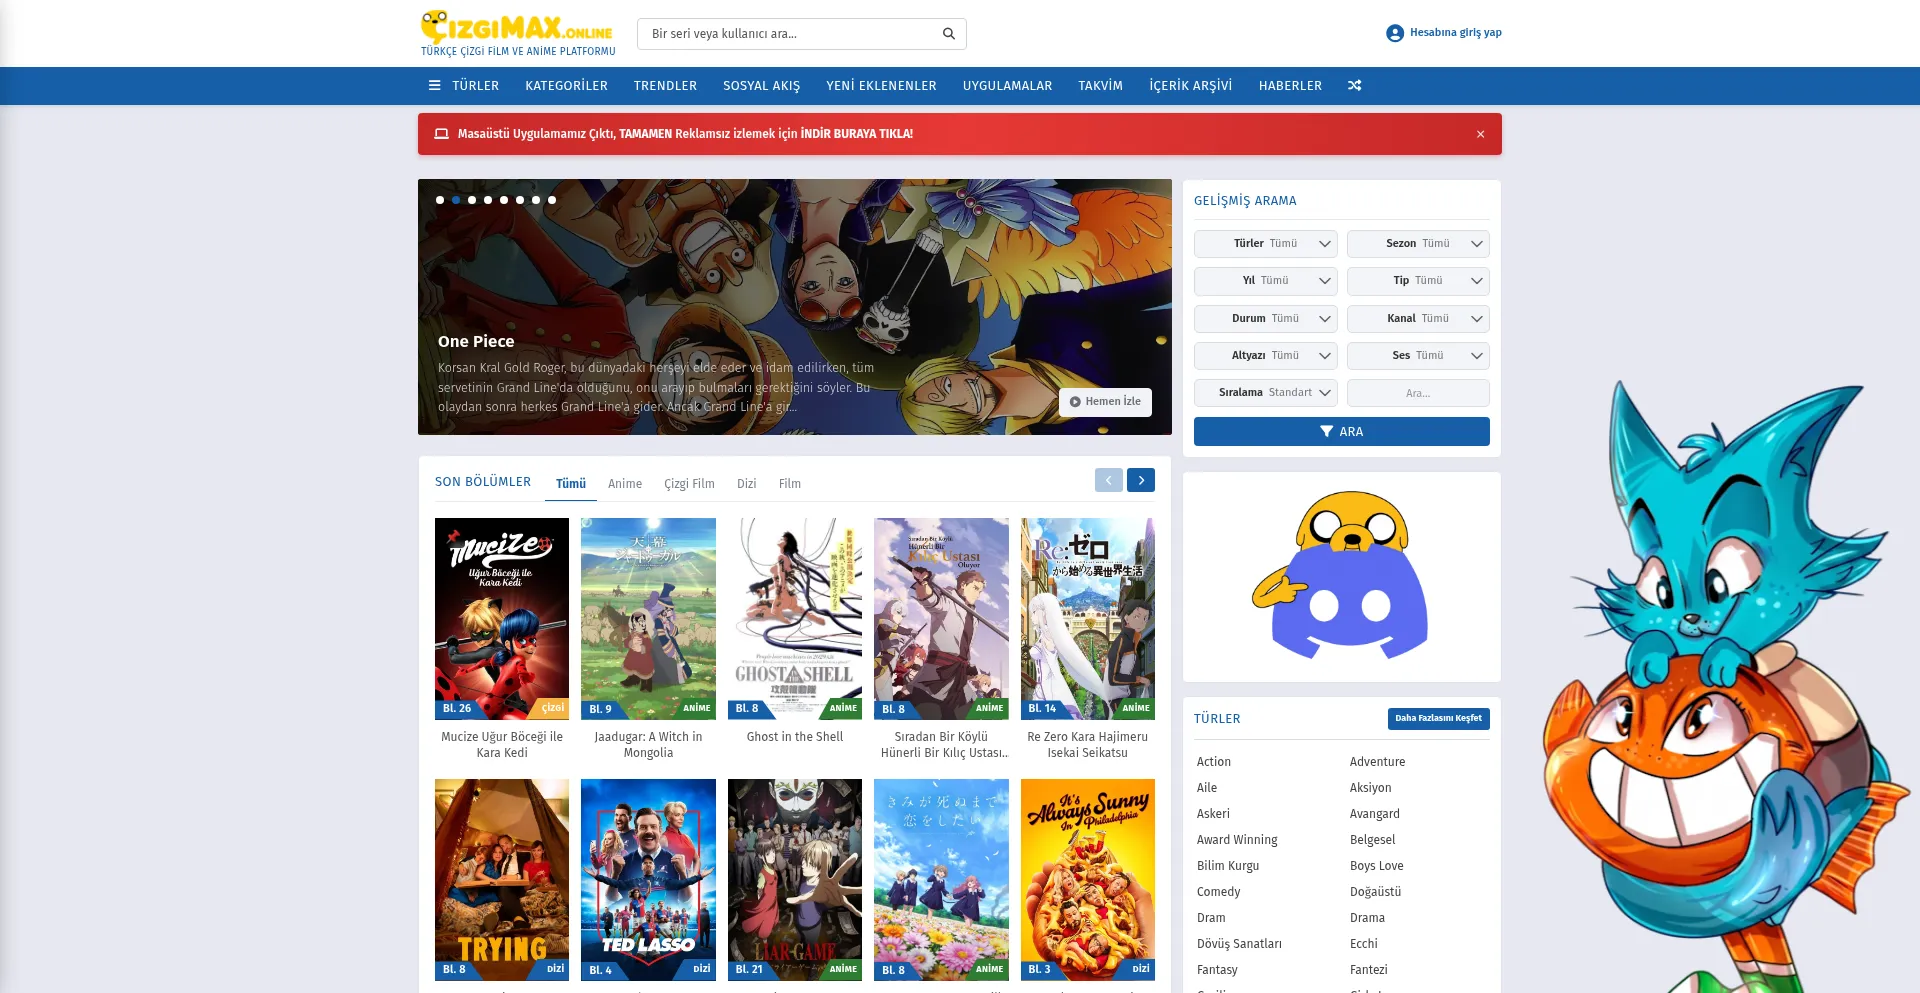Select the sixth slider dot

point(520,200)
